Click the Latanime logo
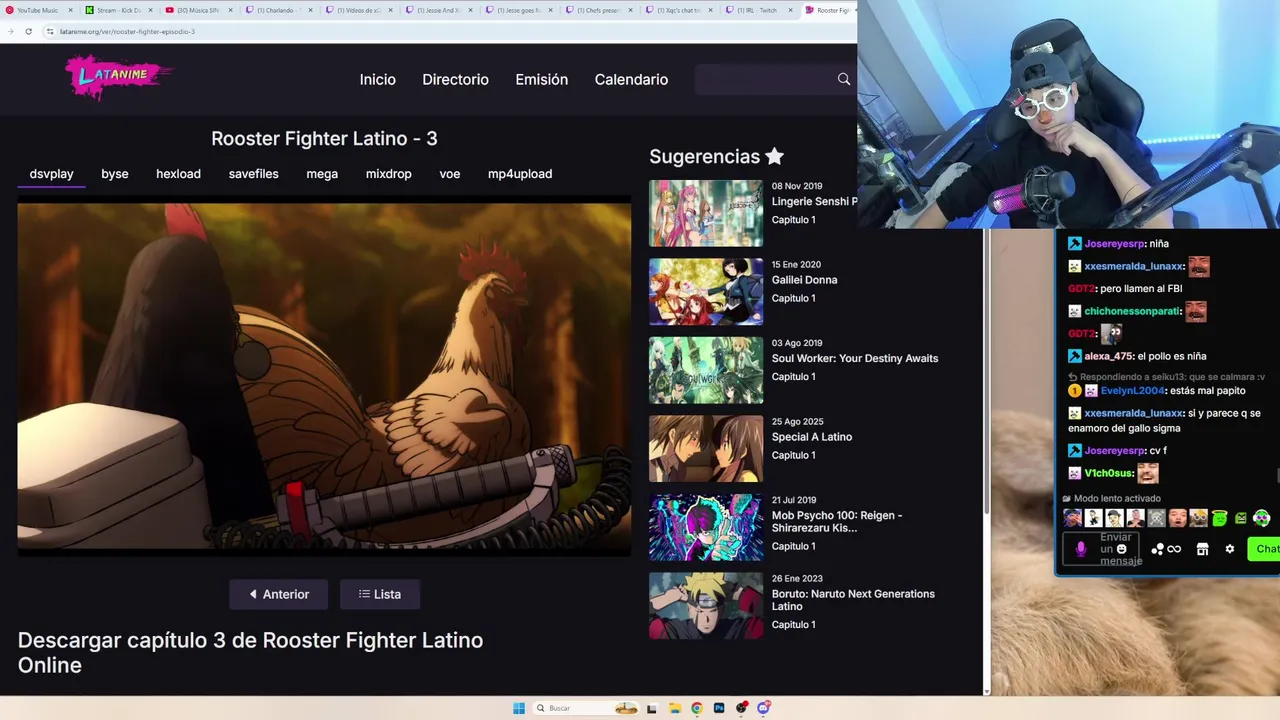 pos(119,77)
